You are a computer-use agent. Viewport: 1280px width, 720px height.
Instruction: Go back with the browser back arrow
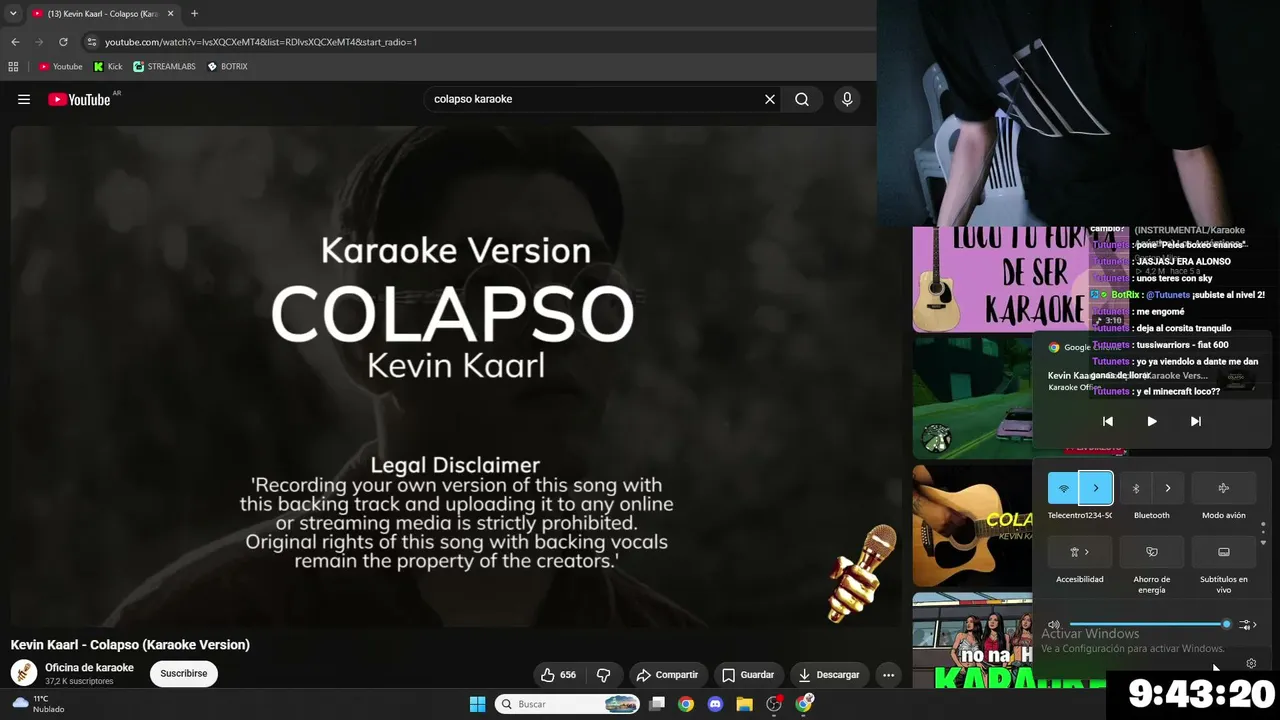(x=15, y=42)
